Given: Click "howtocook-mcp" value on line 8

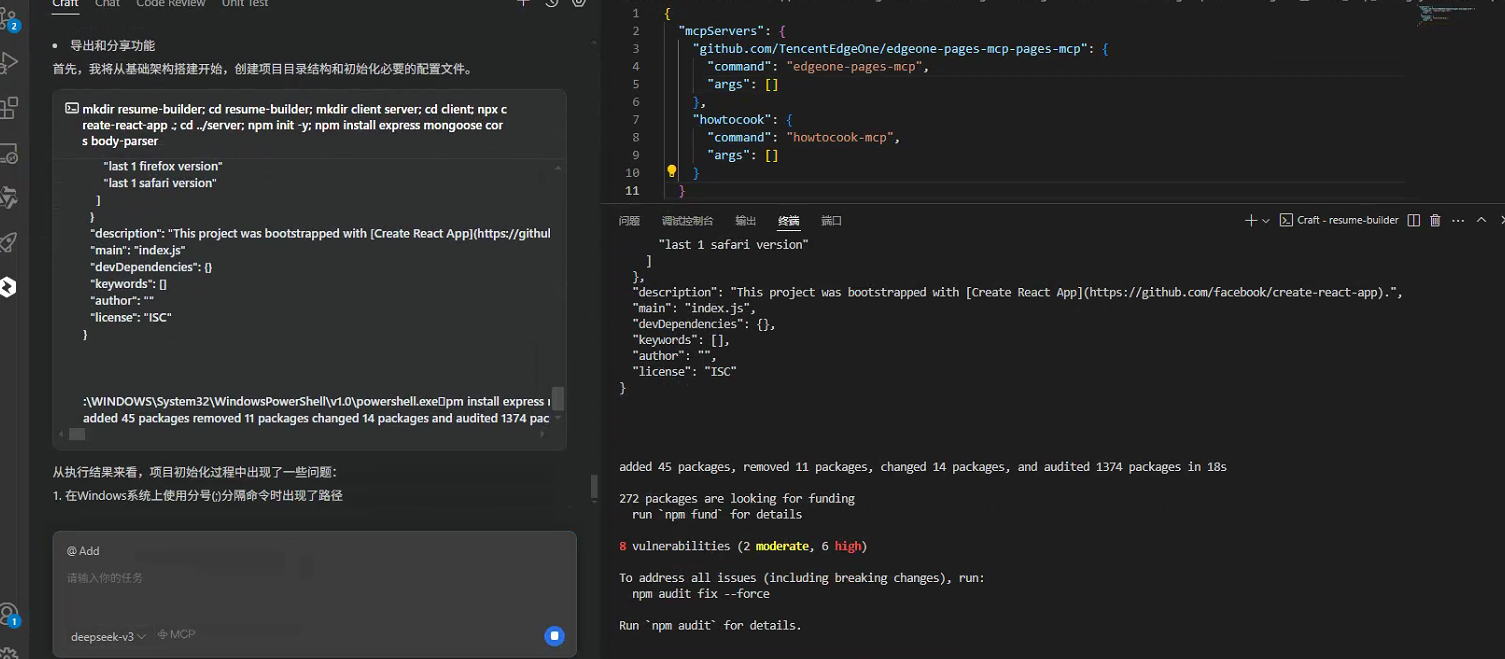Looking at the screenshot, I should click(840, 137).
